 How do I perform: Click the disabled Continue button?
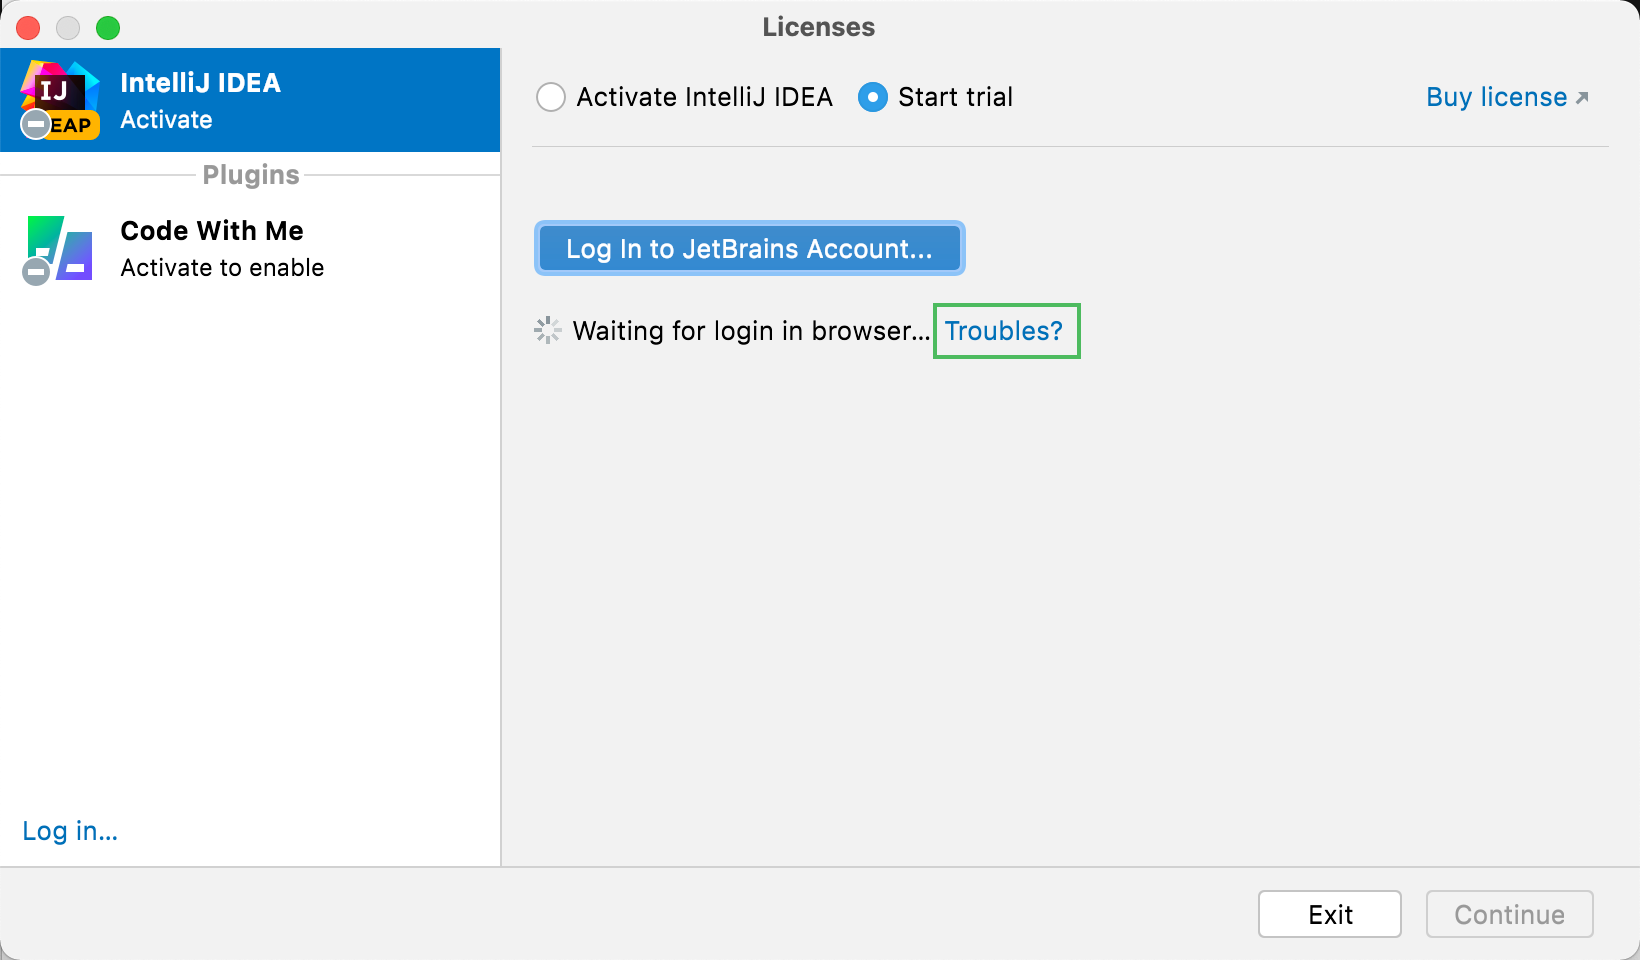pos(1509,913)
